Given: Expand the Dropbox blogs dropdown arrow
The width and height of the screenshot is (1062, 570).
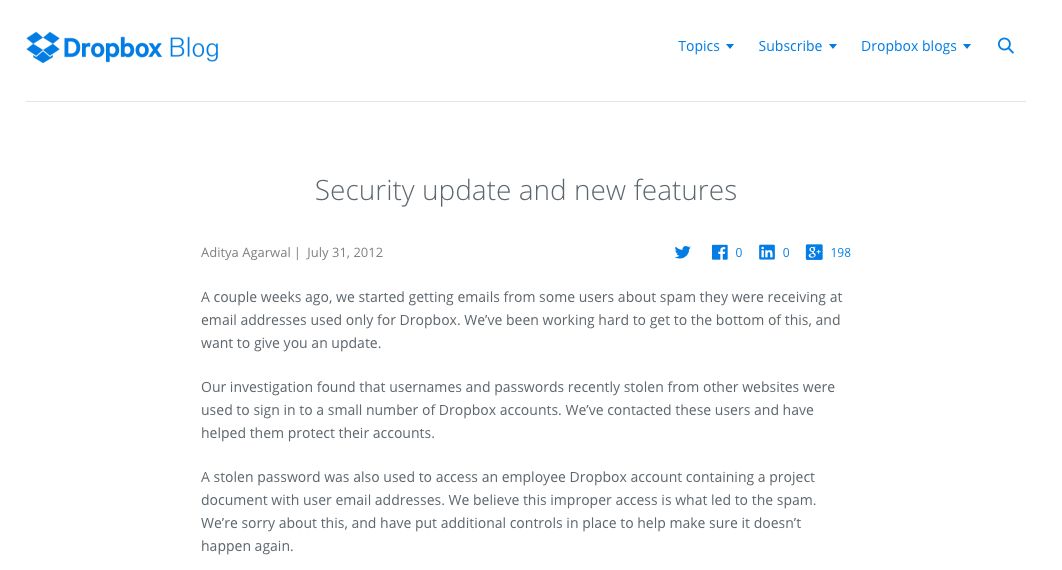Looking at the screenshot, I should 967,47.
